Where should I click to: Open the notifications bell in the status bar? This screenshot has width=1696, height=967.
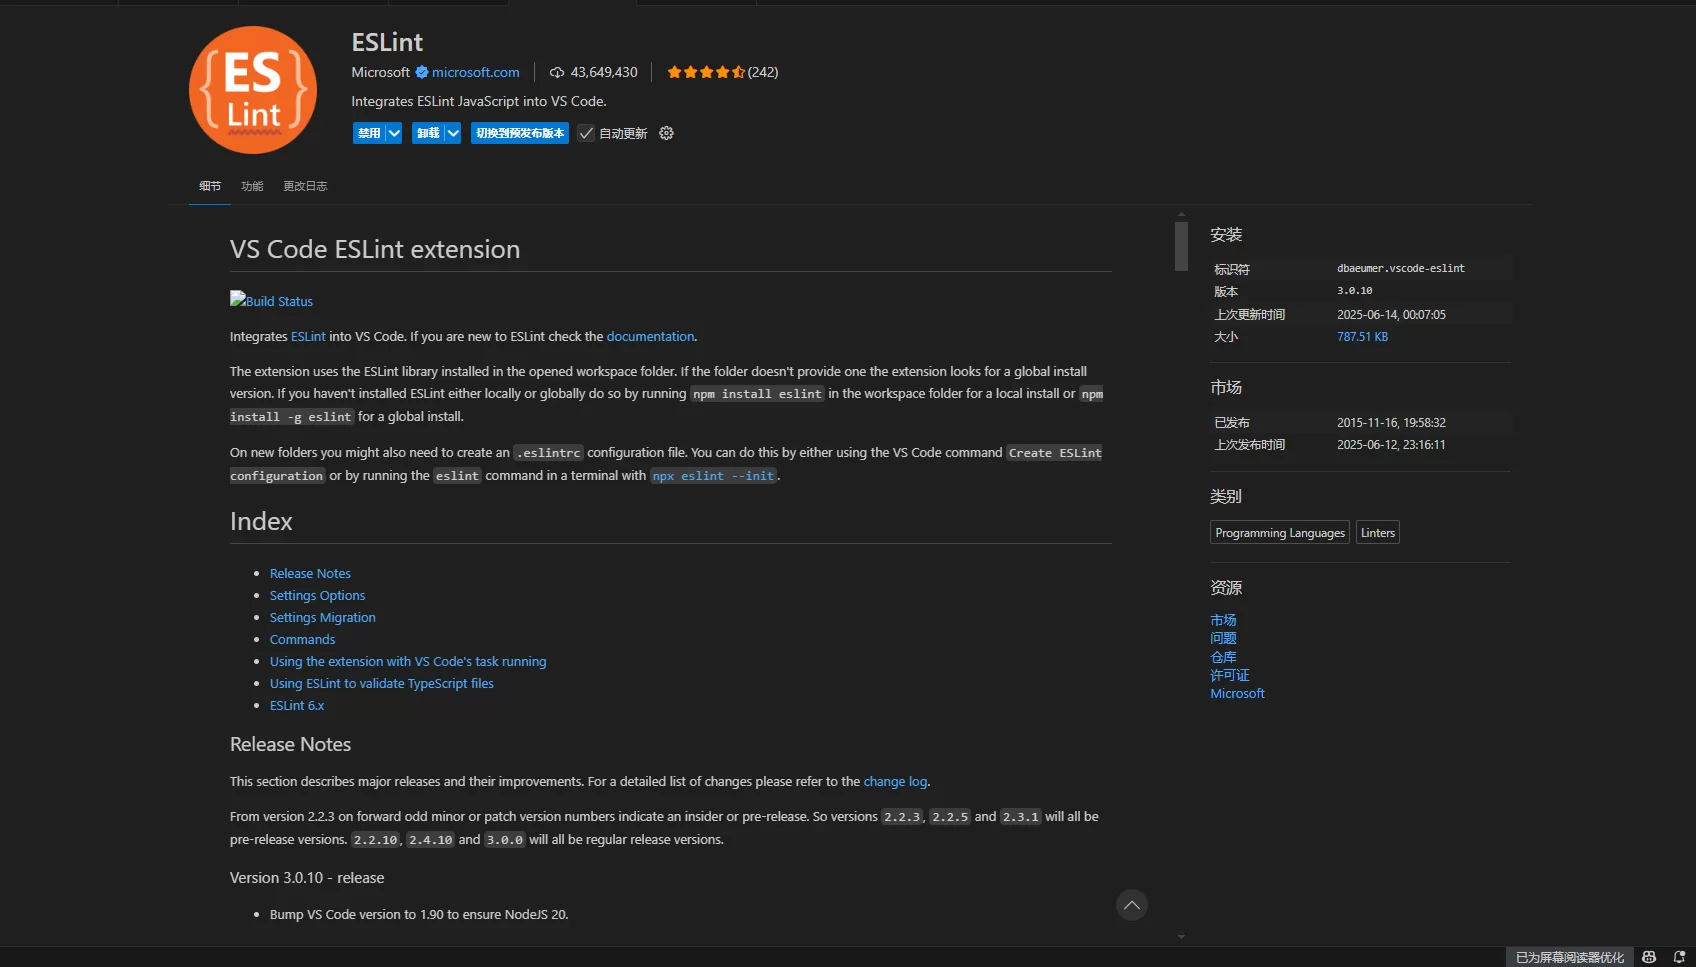point(1679,957)
